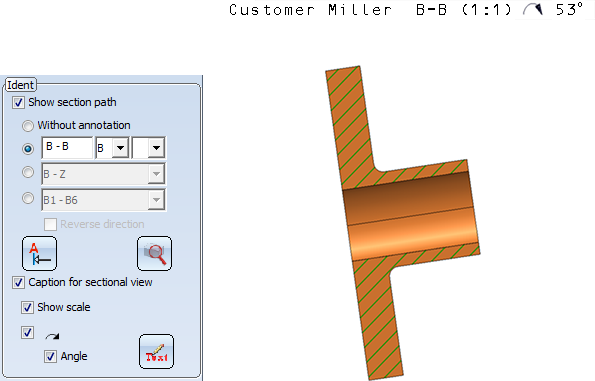Expand the B1 - B6 dropdown
Viewport: 595px width, 381px height.
[x=156, y=200]
